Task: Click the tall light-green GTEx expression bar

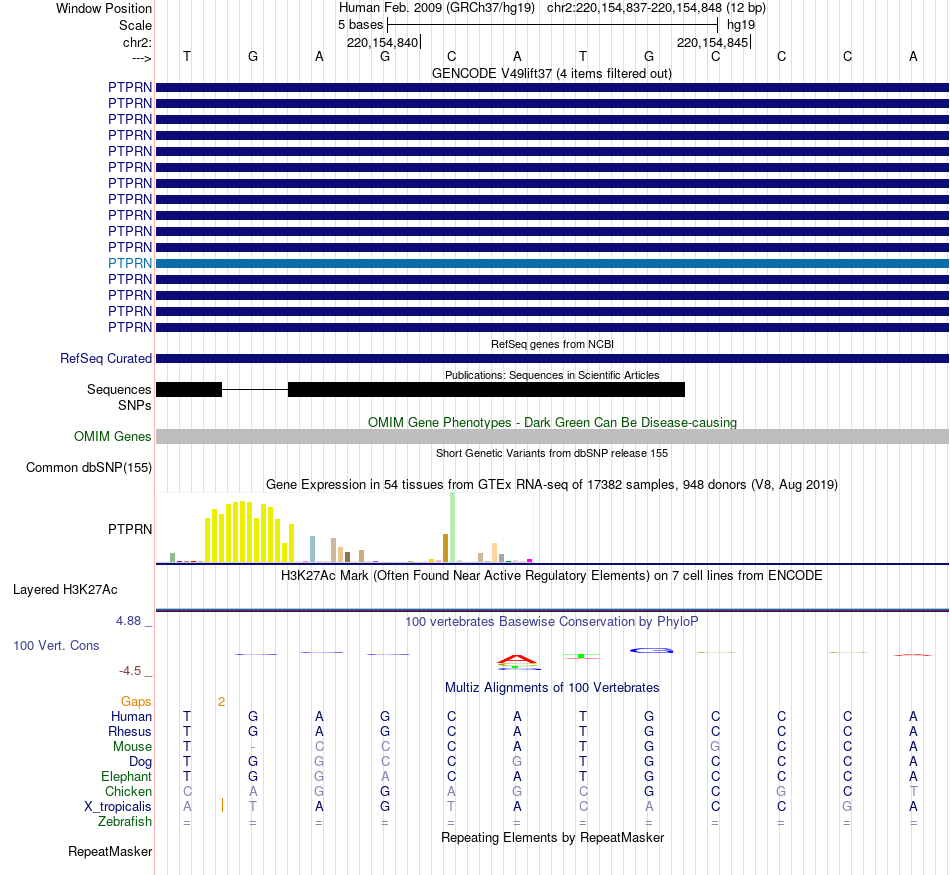Action: pos(452,527)
